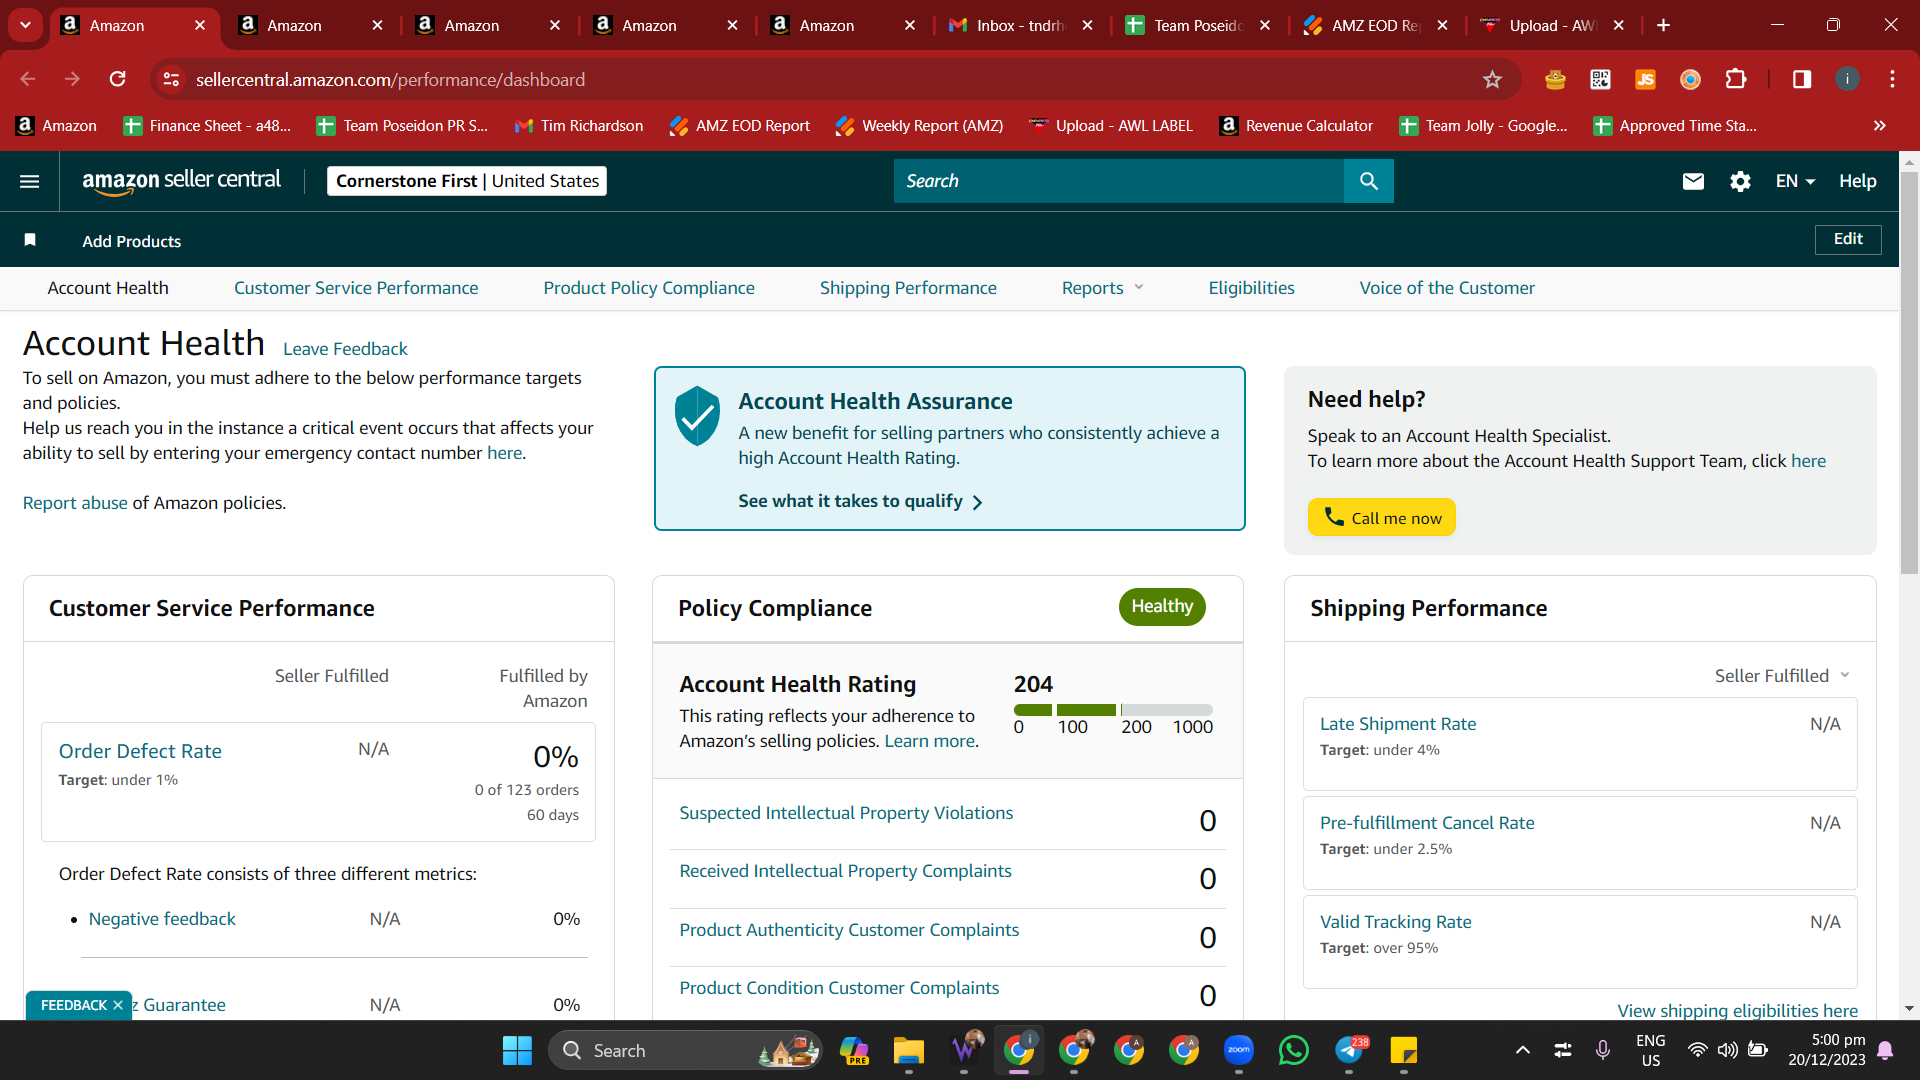Viewport: 1920px width, 1080px height.
Task: Switch to the AMZ EOD Report browser tab
Action: click(1375, 25)
